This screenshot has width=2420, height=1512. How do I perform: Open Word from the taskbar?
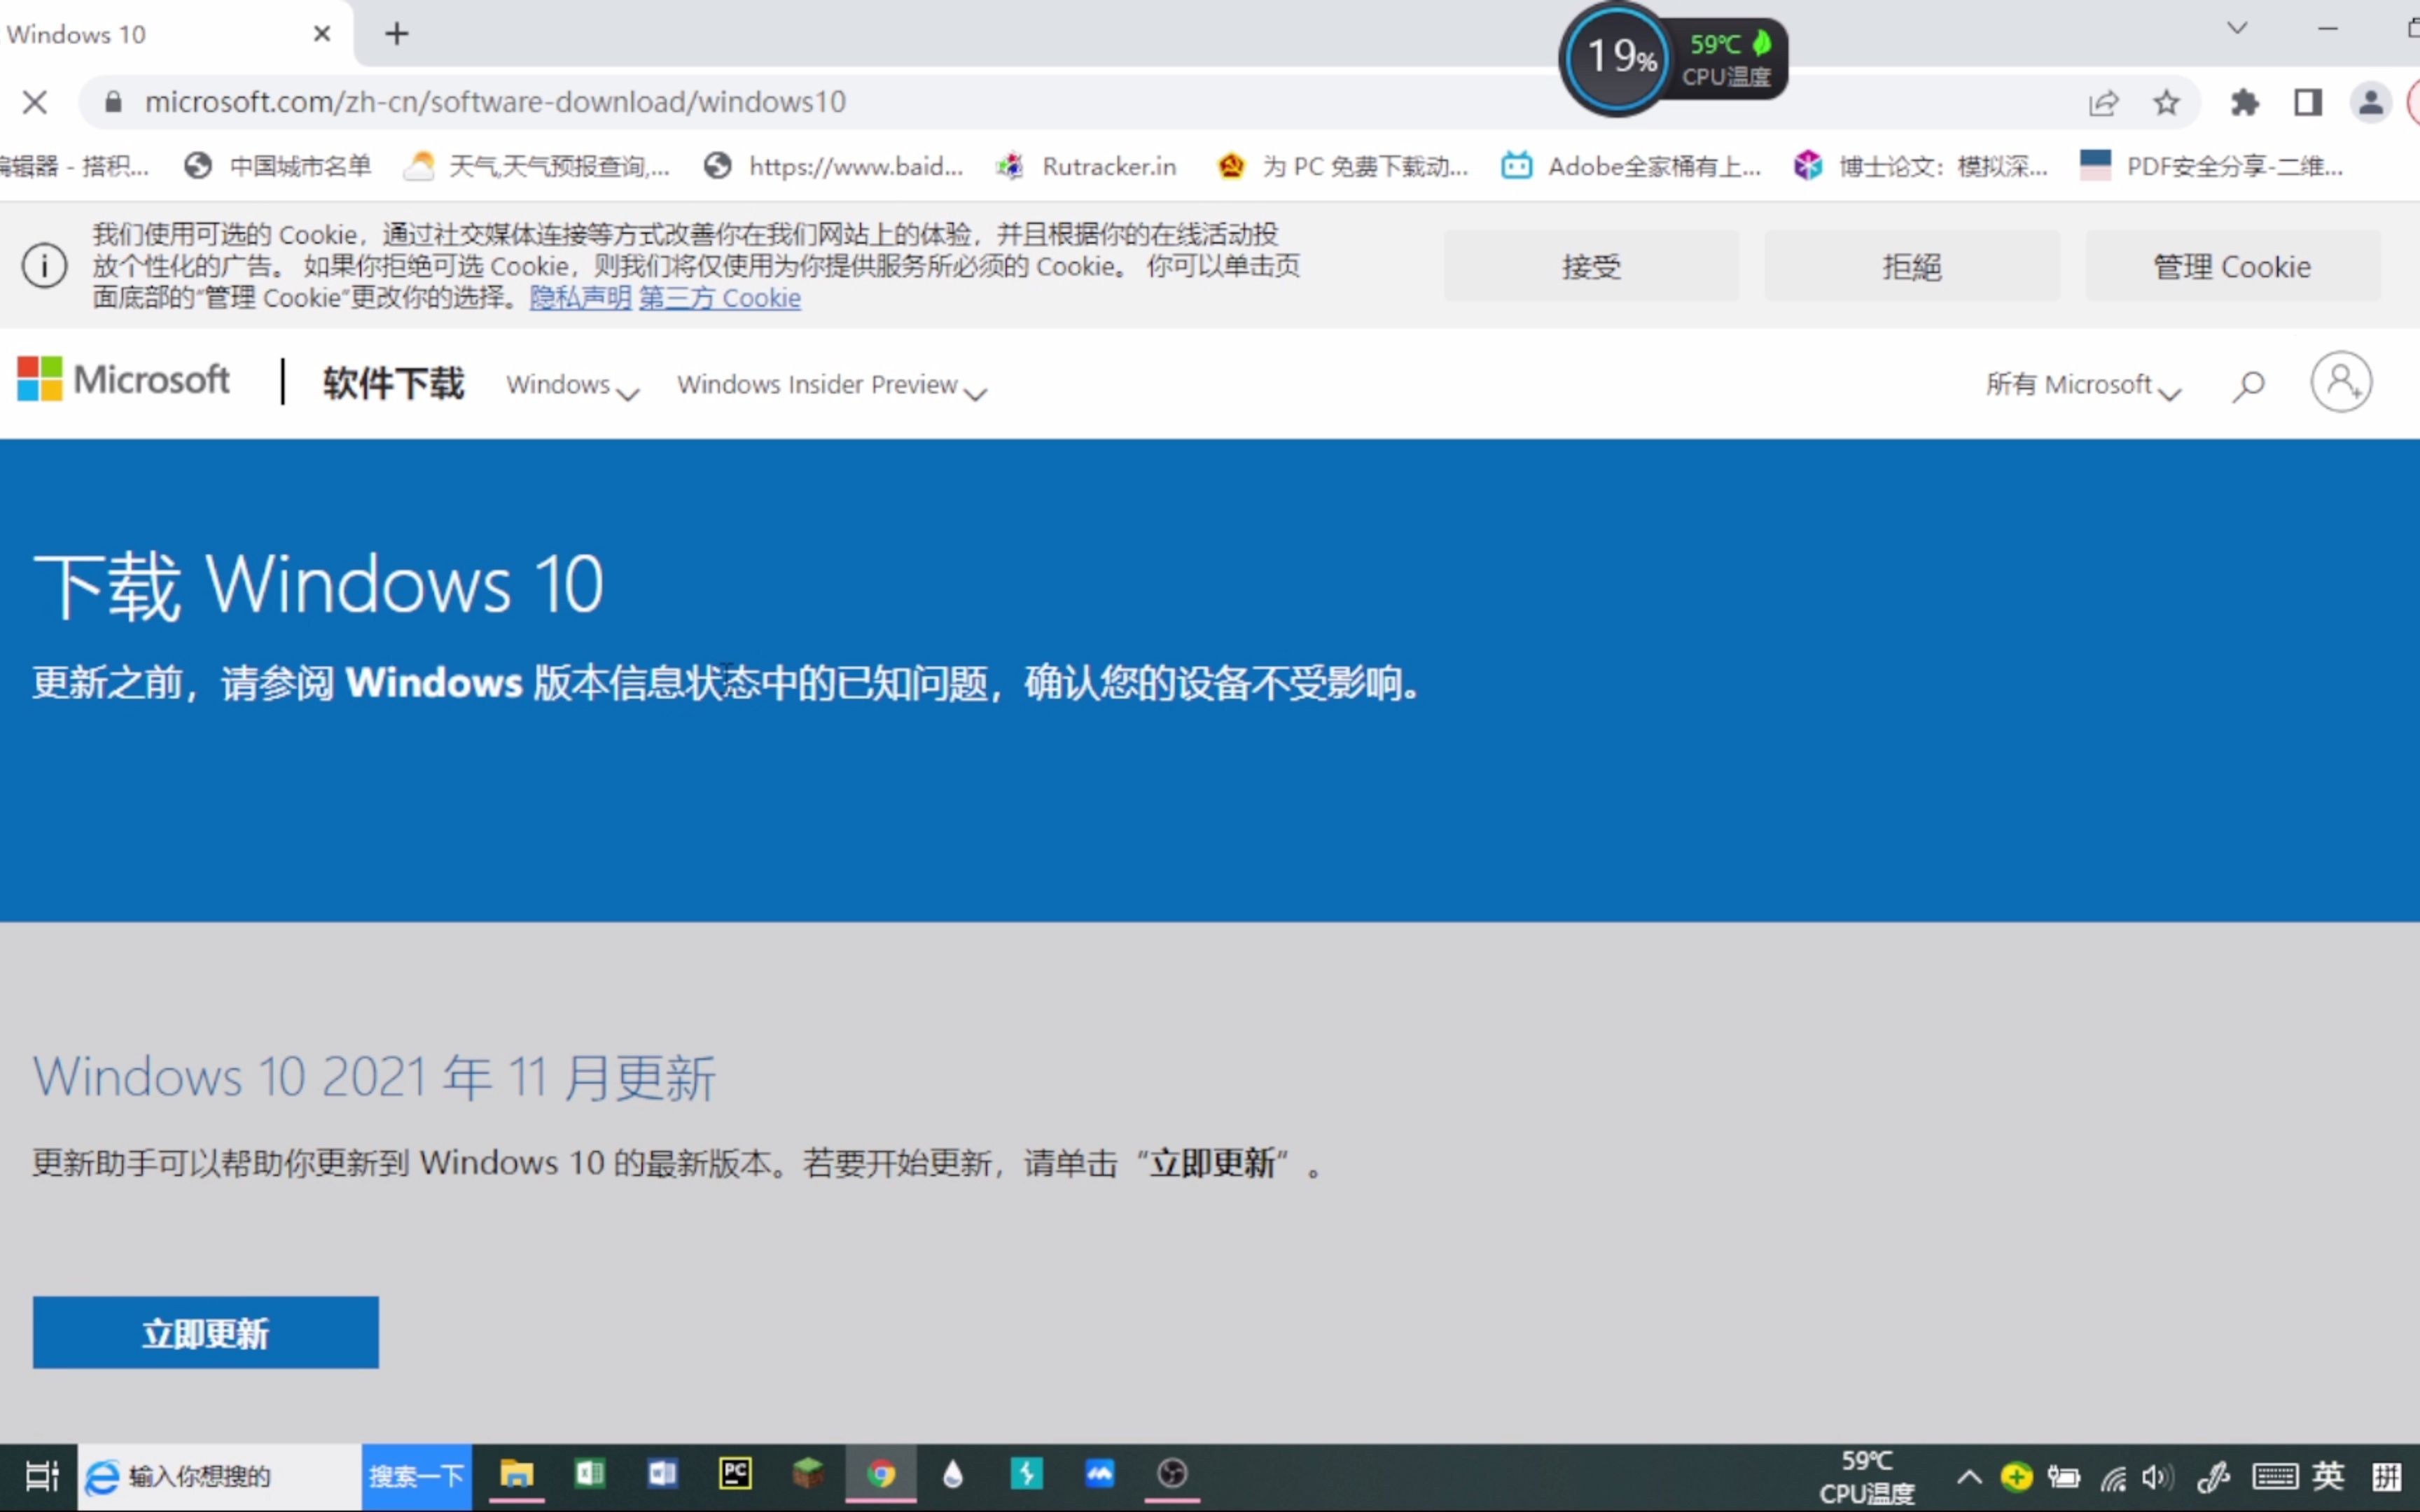(663, 1474)
